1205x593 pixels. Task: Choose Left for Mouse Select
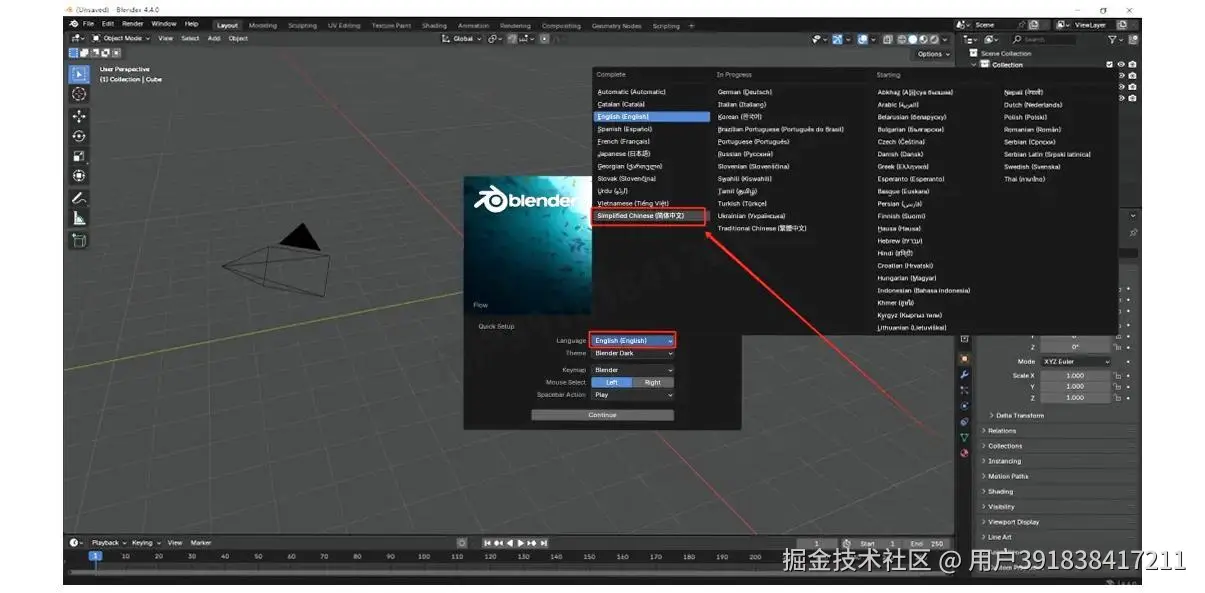pos(612,382)
